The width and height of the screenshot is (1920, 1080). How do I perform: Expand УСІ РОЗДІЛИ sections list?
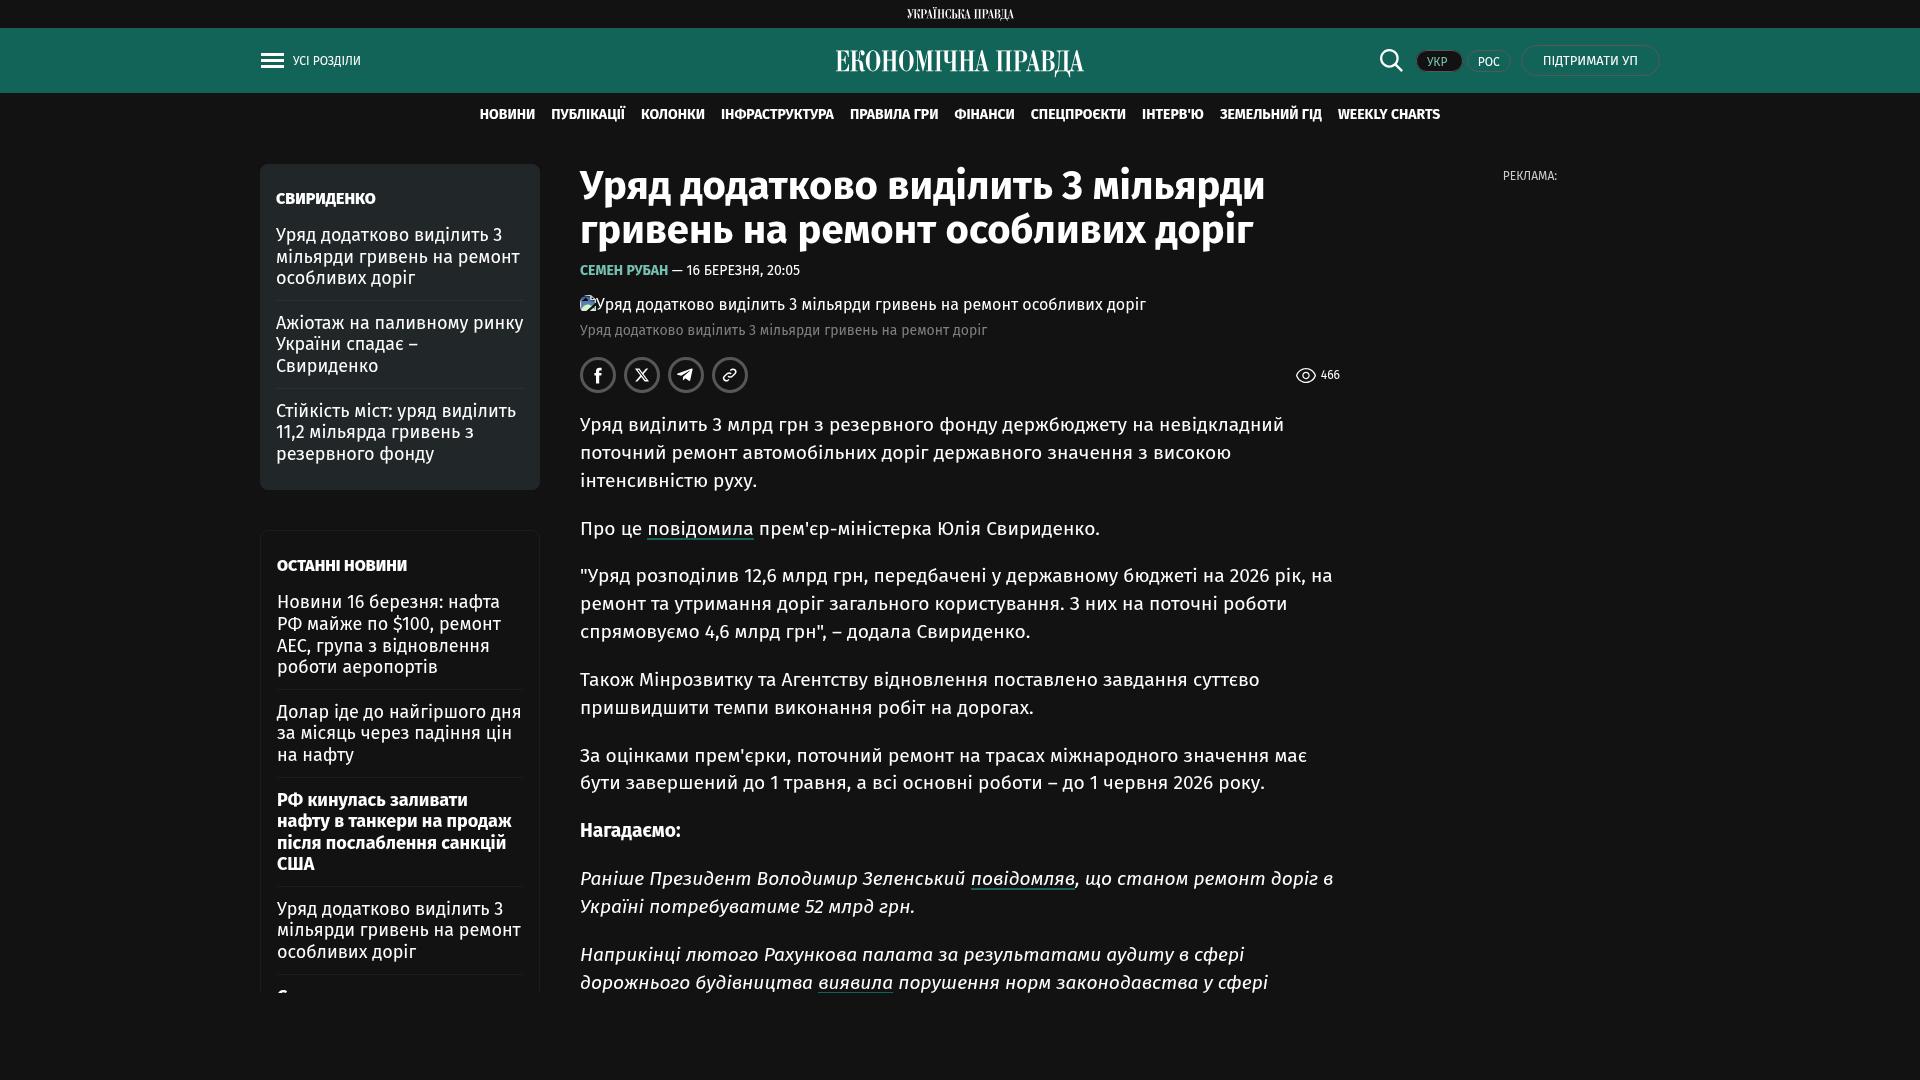(327, 61)
